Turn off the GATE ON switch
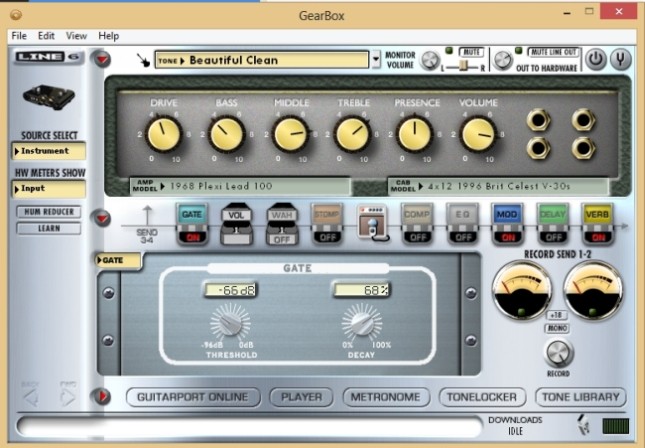The width and height of the screenshot is (645, 448). (x=192, y=237)
